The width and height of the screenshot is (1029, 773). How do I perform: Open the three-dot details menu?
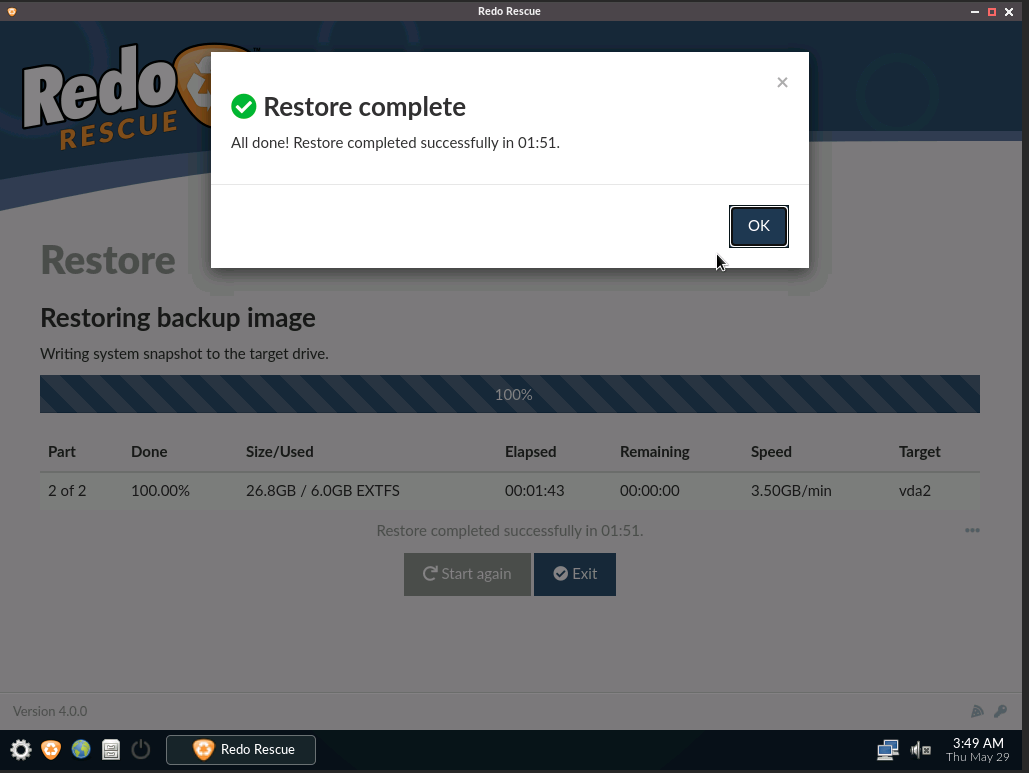click(x=973, y=530)
